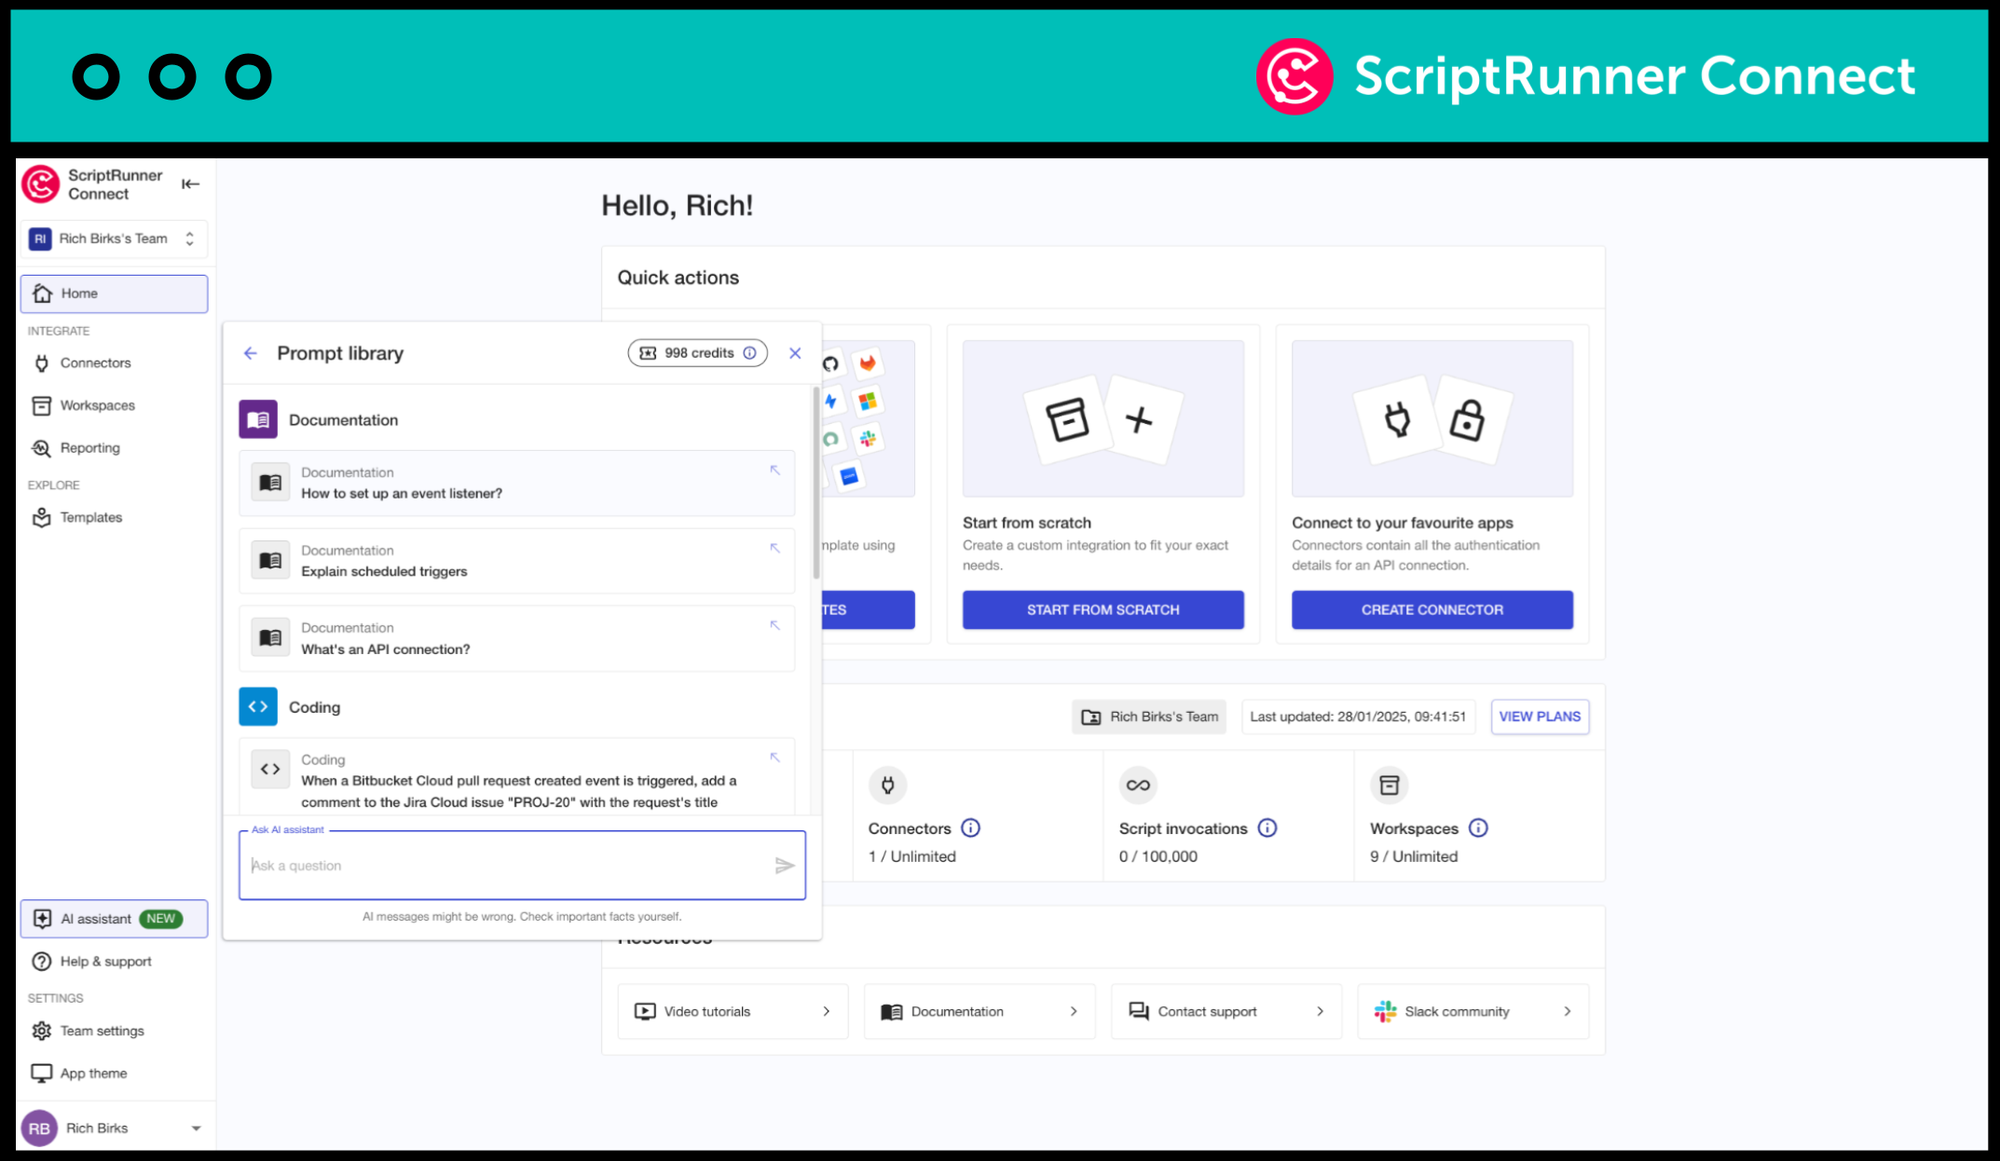This screenshot has width=2000, height=1161.
Task: Click the chevron on Contact support
Action: (1320, 1012)
